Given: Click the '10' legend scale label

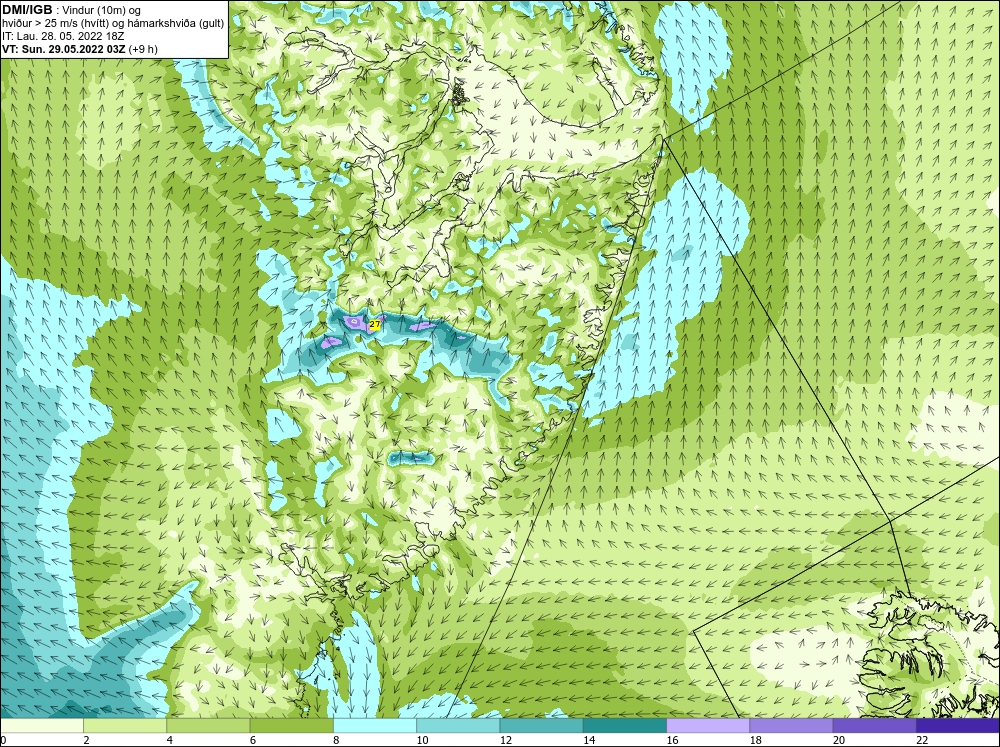Looking at the screenshot, I should [422, 740].
